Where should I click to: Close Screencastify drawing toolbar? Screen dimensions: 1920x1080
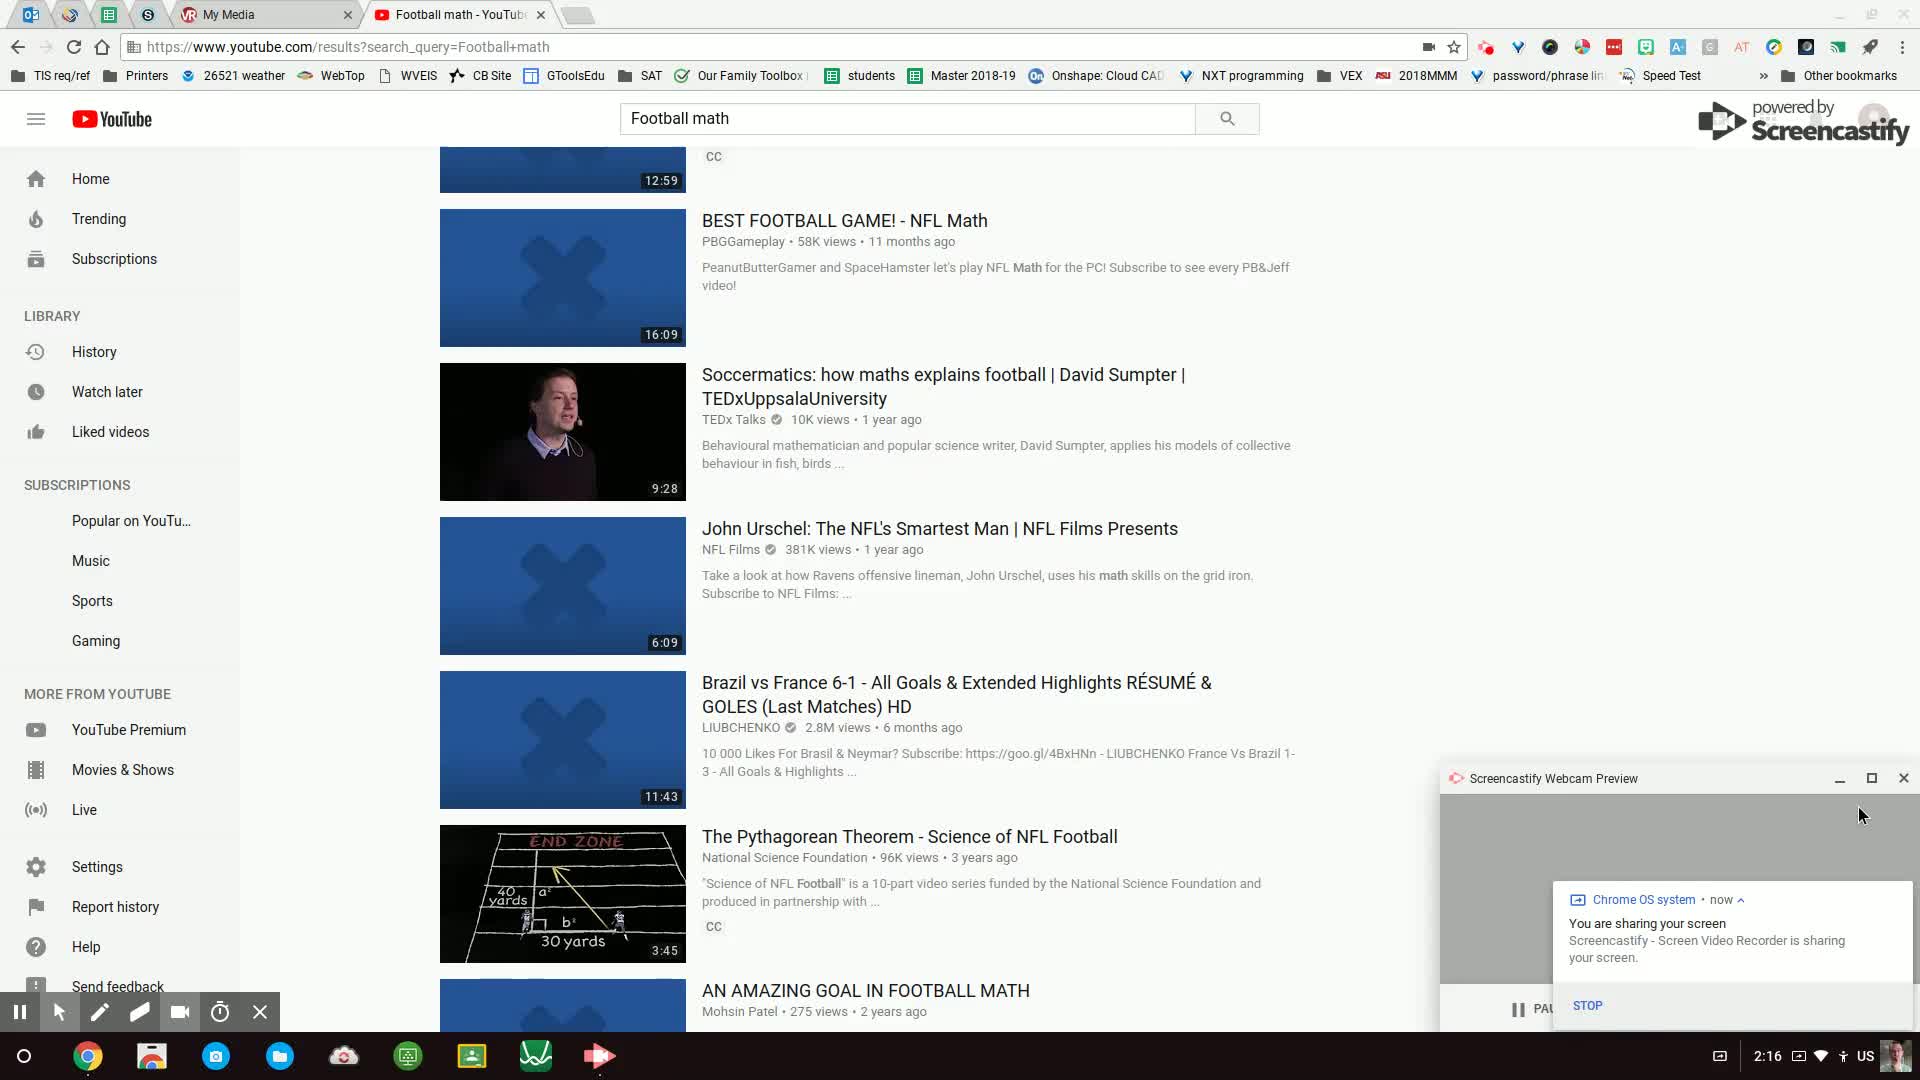(x=260, y=1012)
